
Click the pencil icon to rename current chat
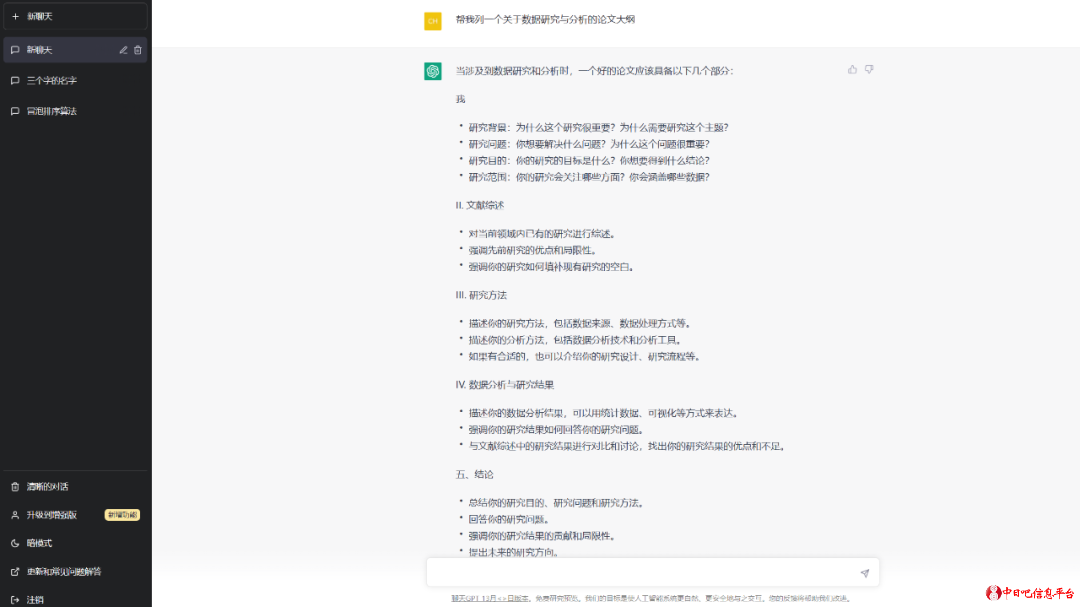point(122,49)
